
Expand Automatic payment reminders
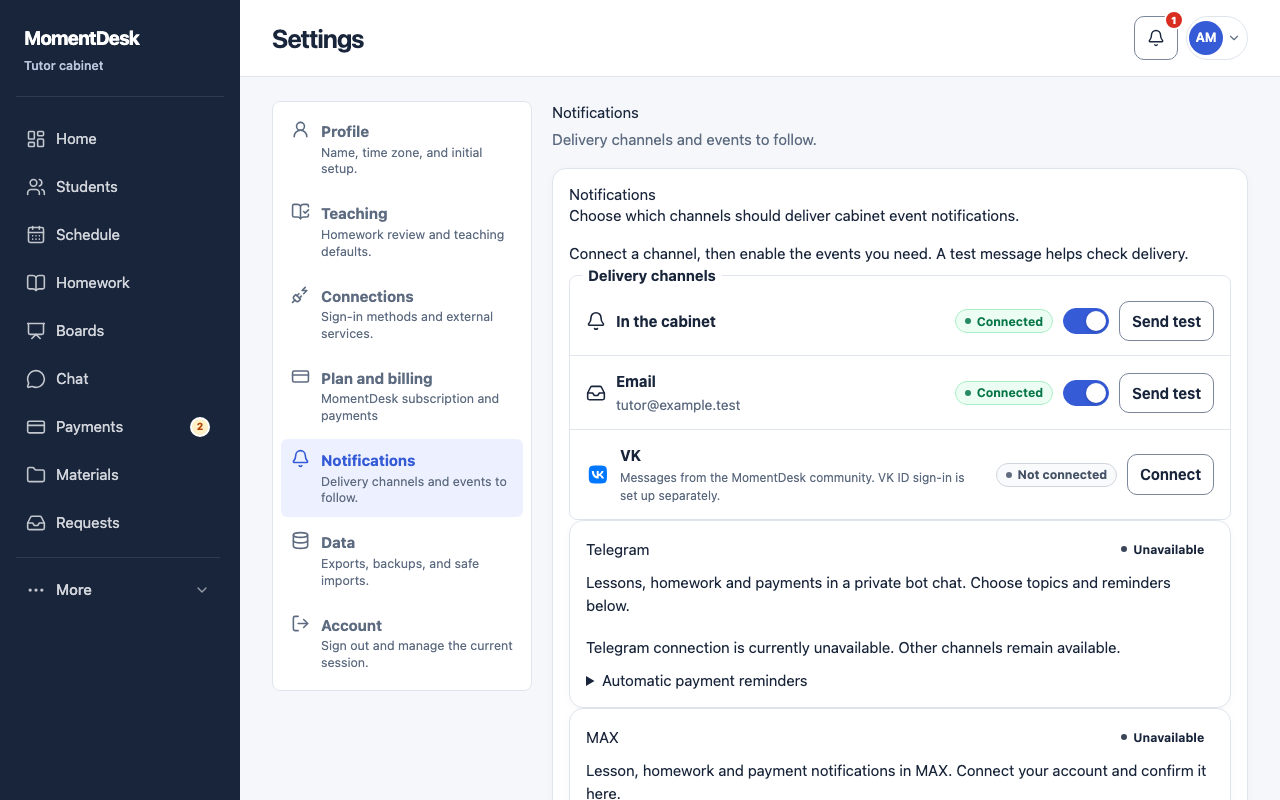click(x=696, y=681)
